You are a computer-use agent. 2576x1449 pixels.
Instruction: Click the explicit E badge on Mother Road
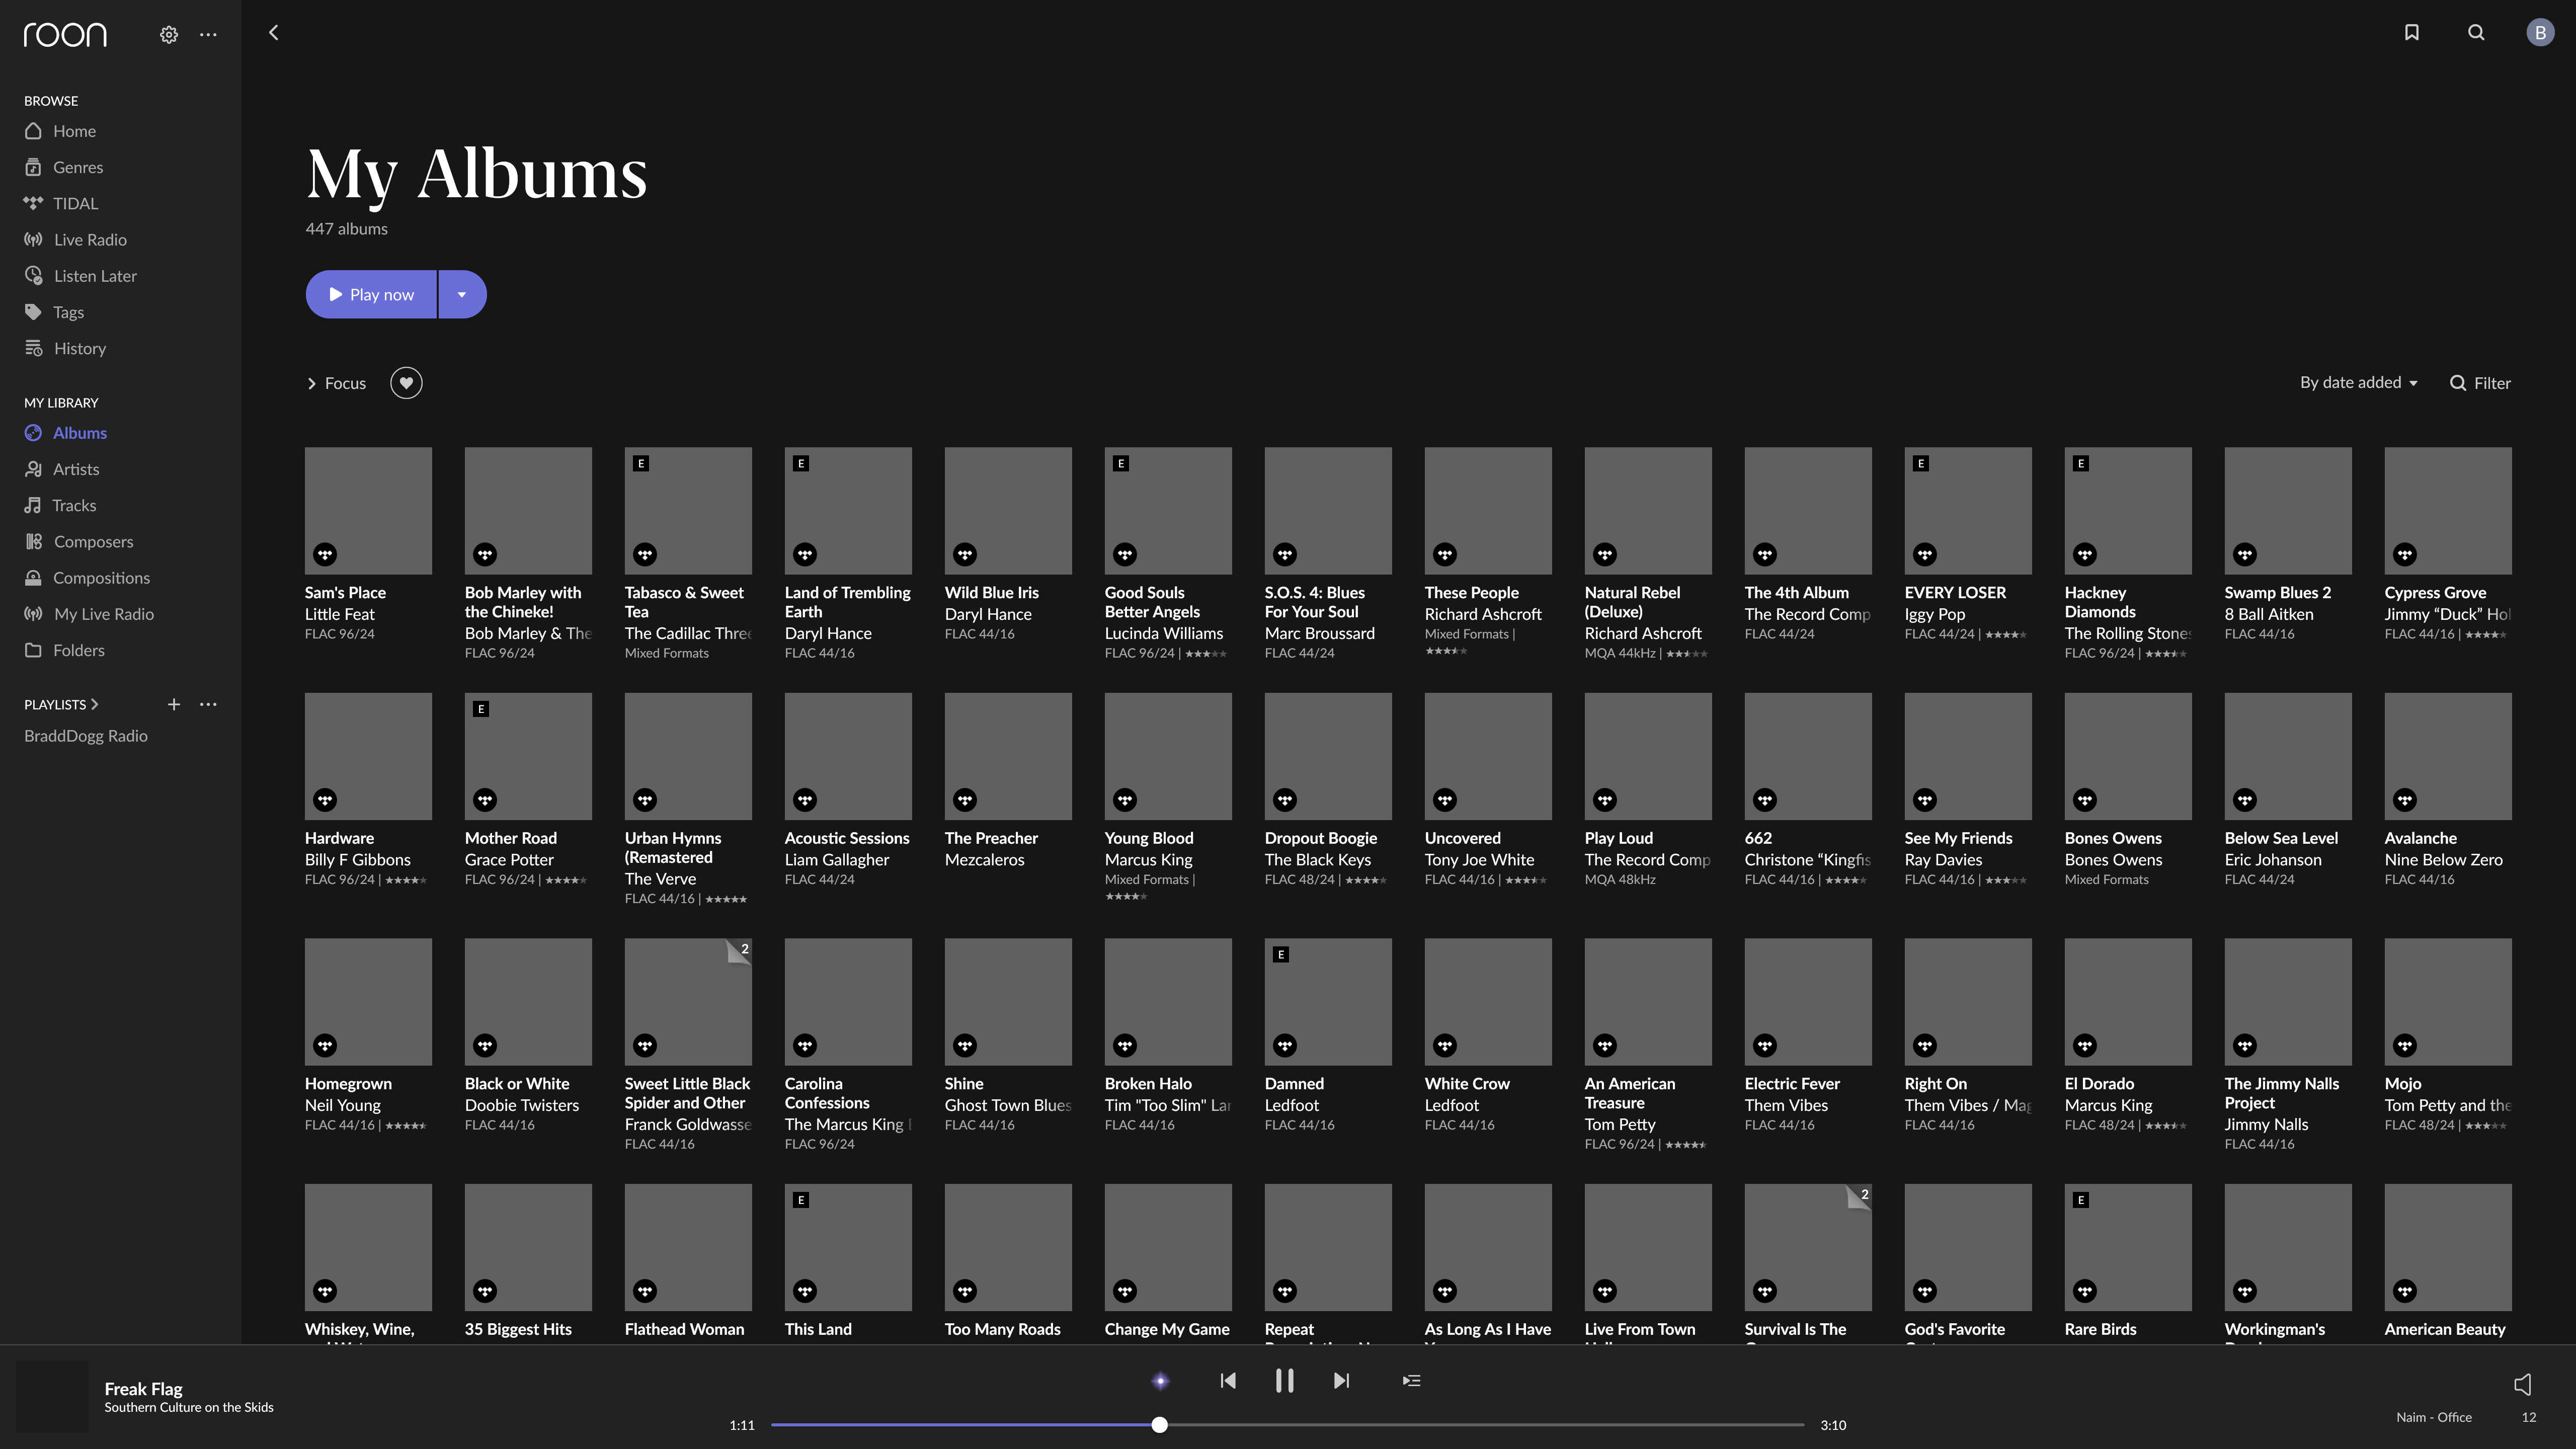tap(481, 709)
